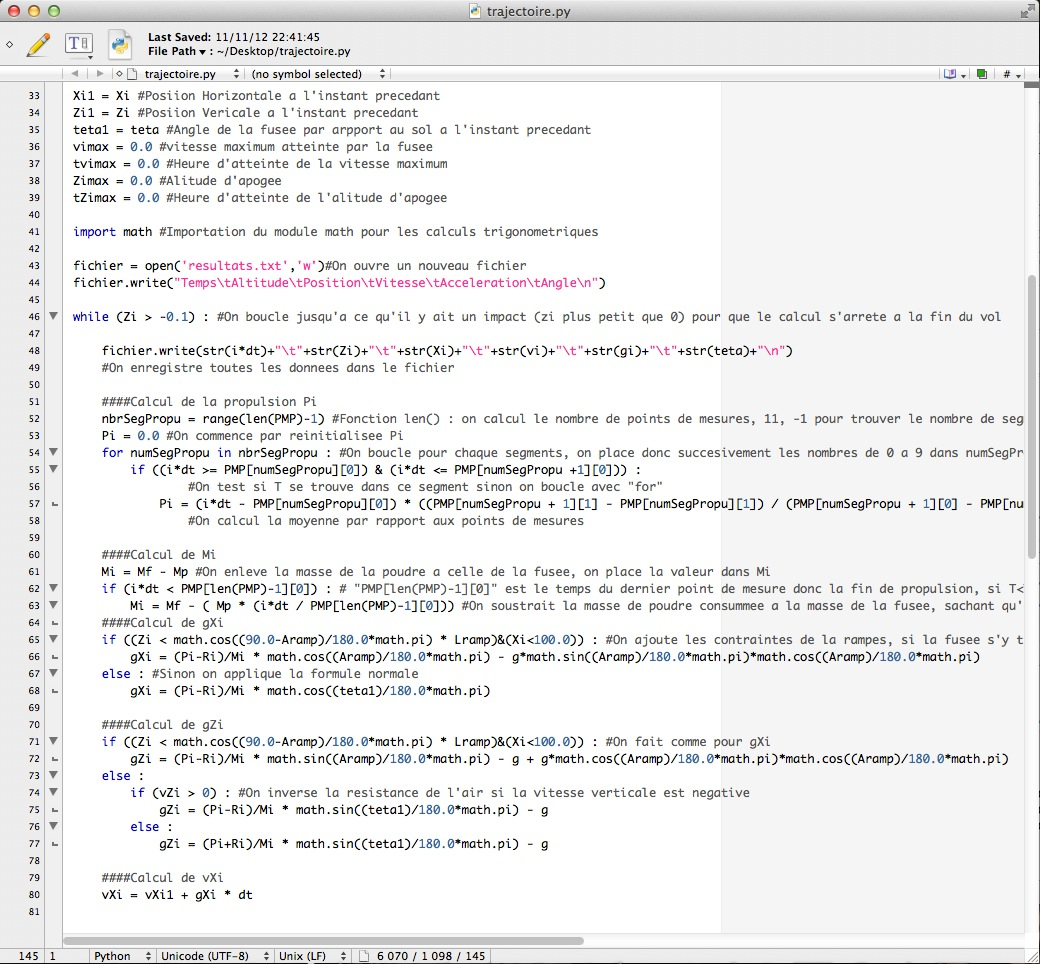1040x964 pixels.
Task: Click the next document forward arrow
Action: point(99,74)
